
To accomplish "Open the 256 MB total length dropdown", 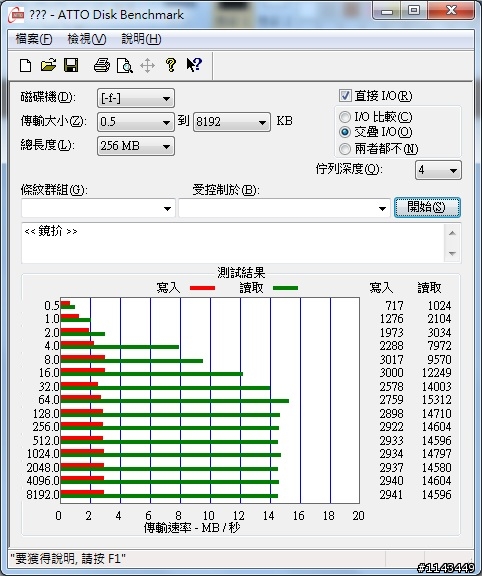I will [136, 146].
